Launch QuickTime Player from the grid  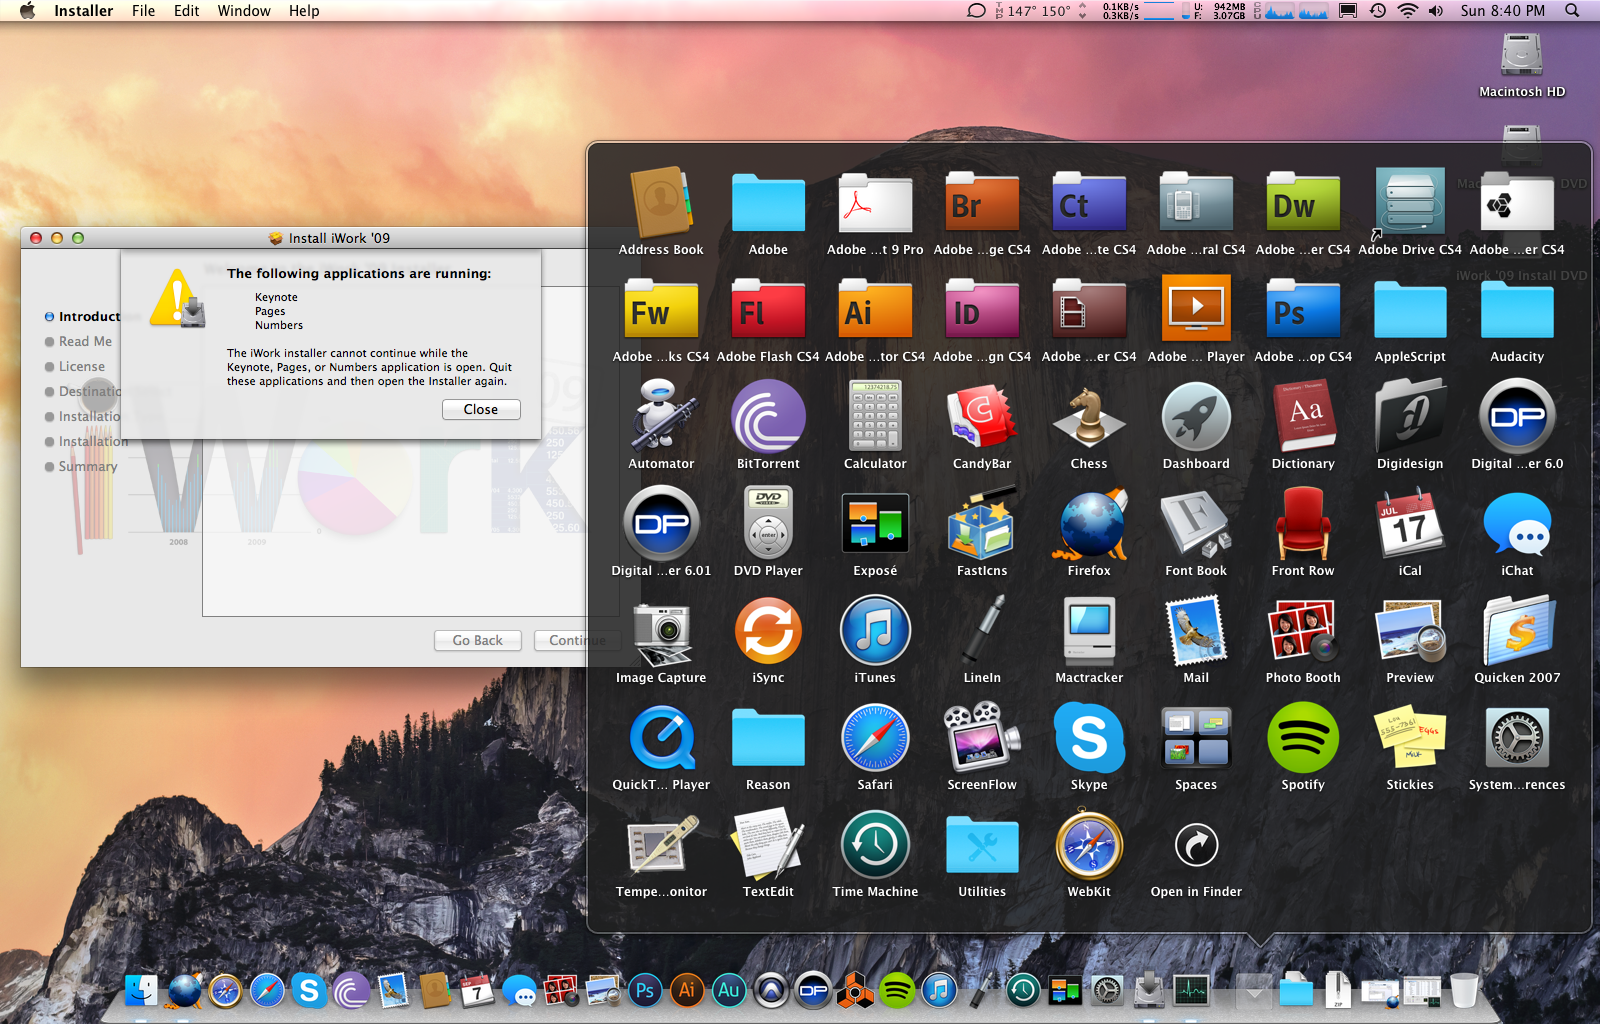coord(661,738)
